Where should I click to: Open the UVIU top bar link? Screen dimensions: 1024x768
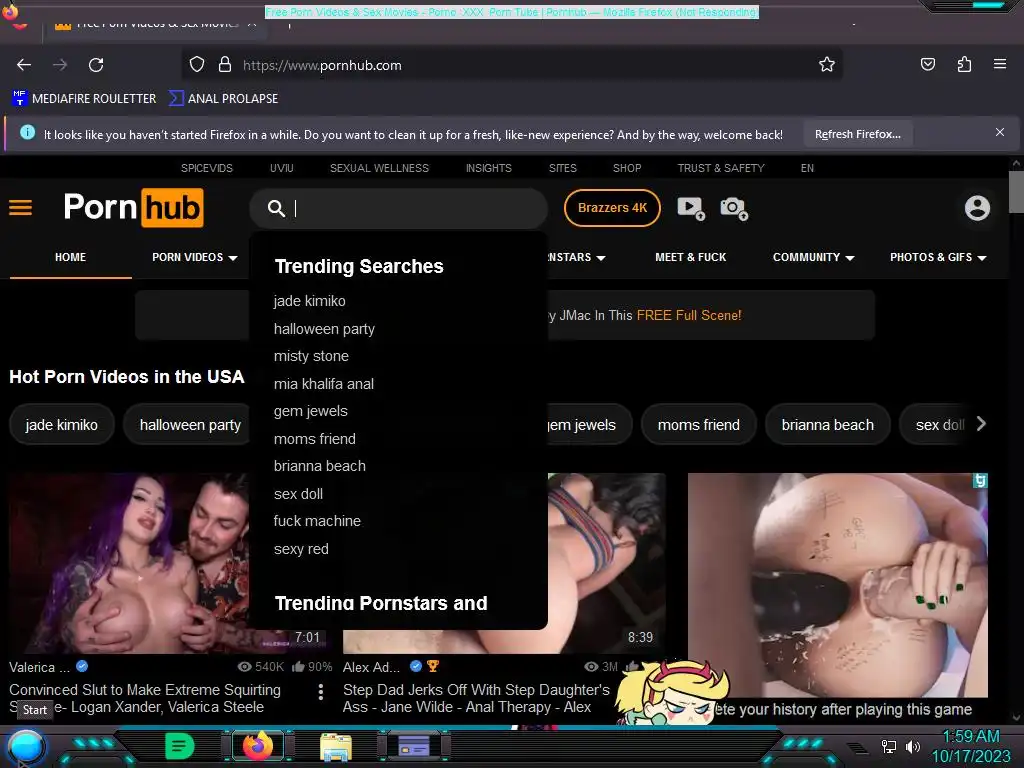click(x=281, y=168)
